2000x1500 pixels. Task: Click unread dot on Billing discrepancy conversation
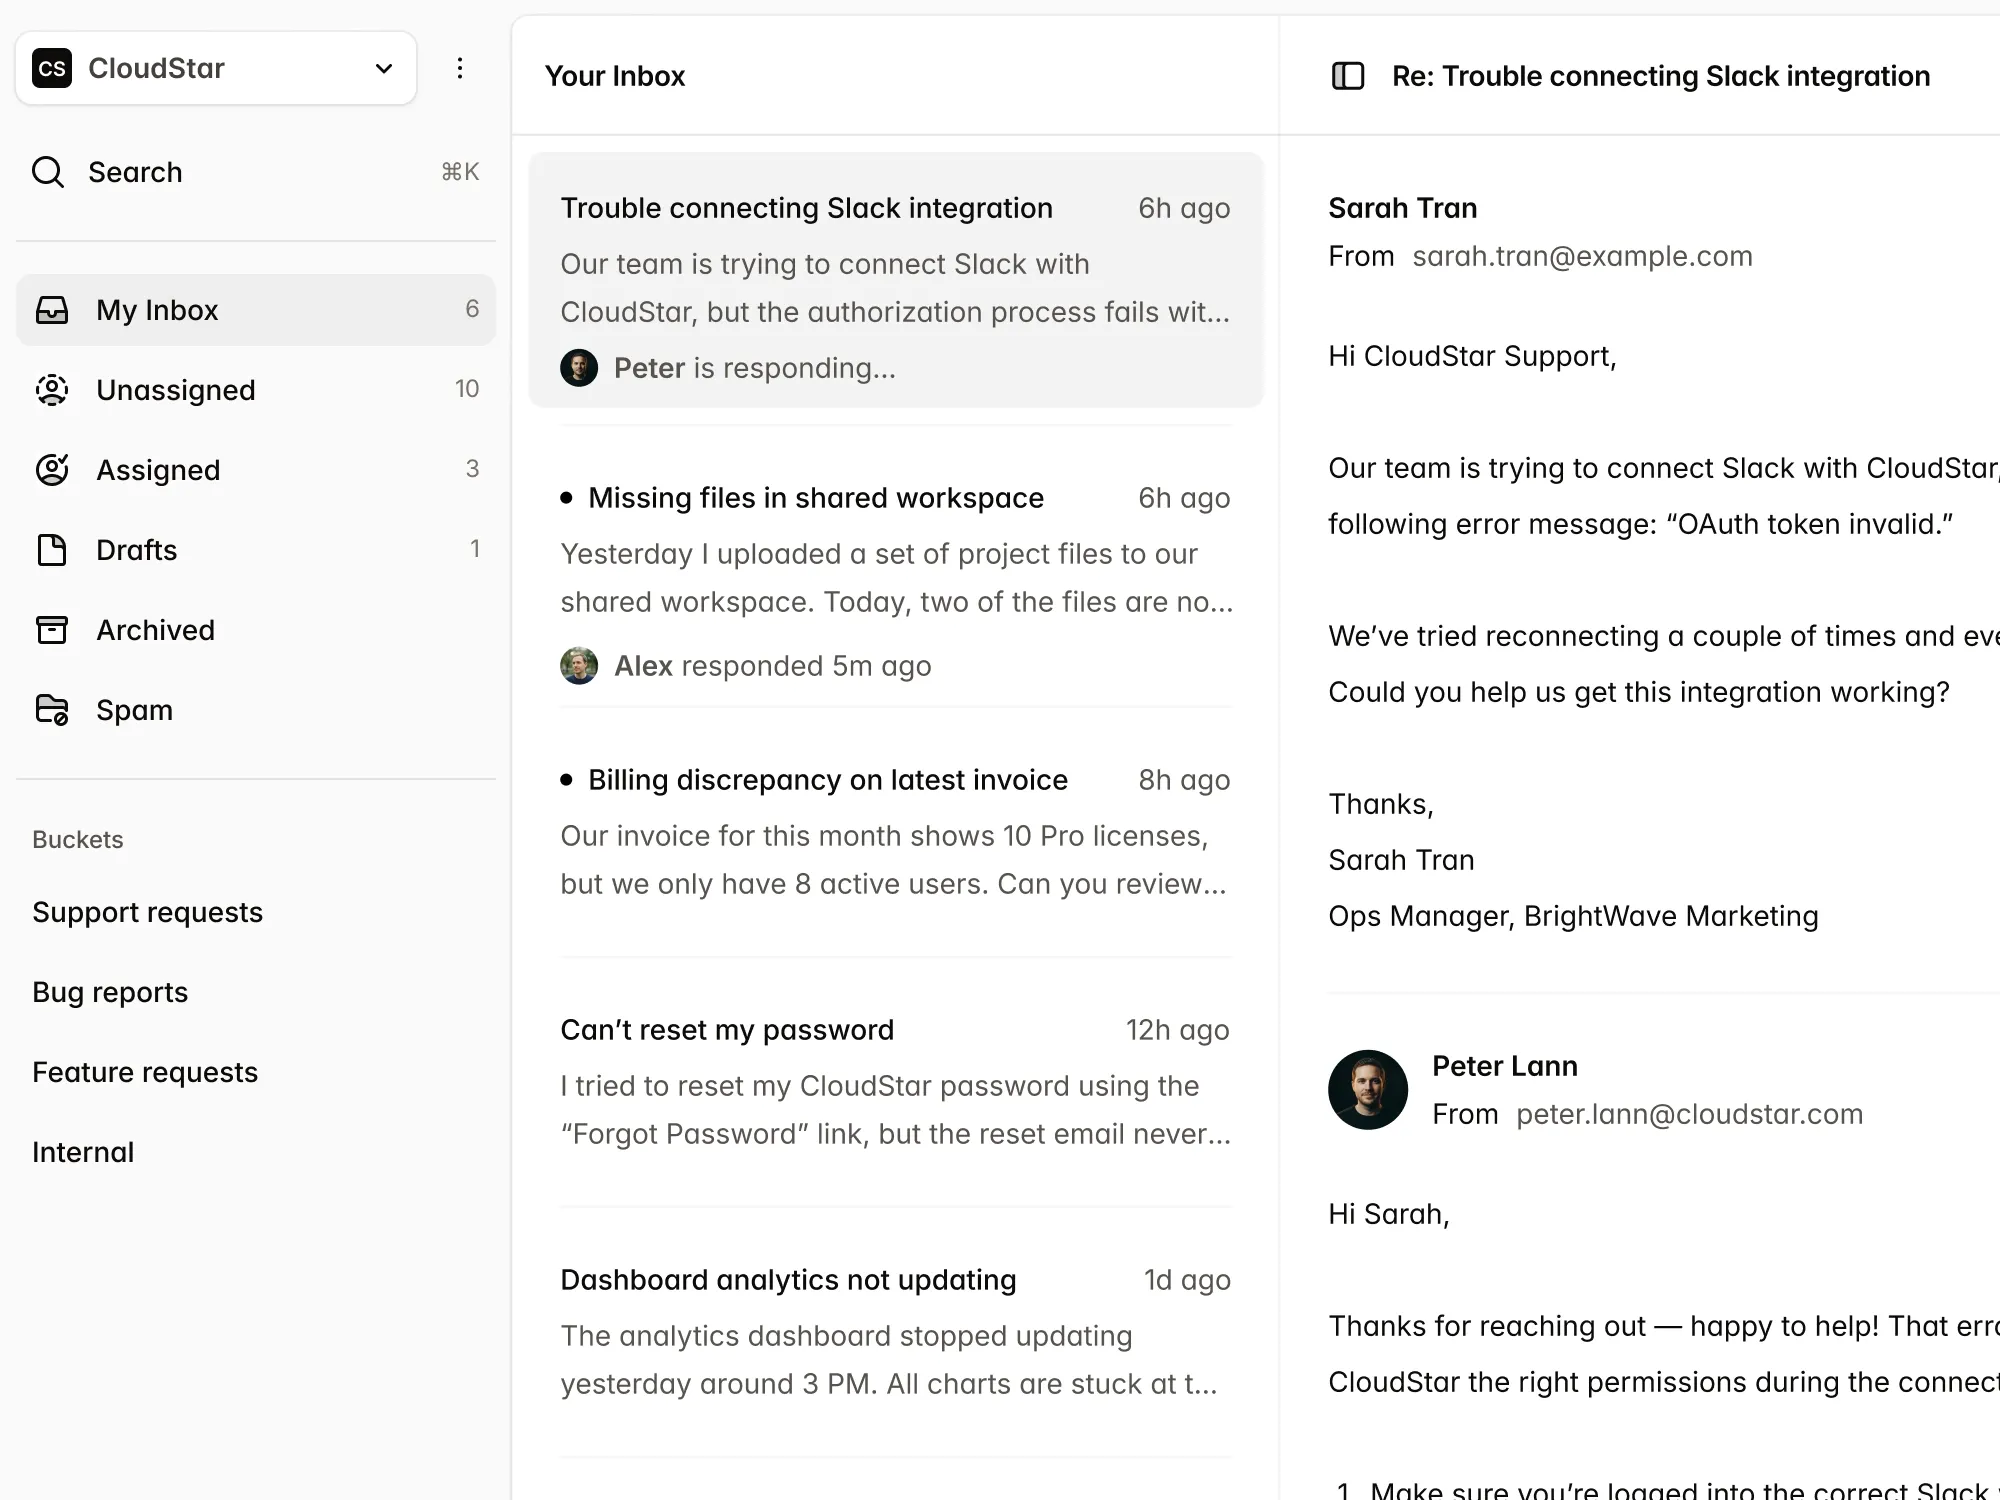coord(567,780)
